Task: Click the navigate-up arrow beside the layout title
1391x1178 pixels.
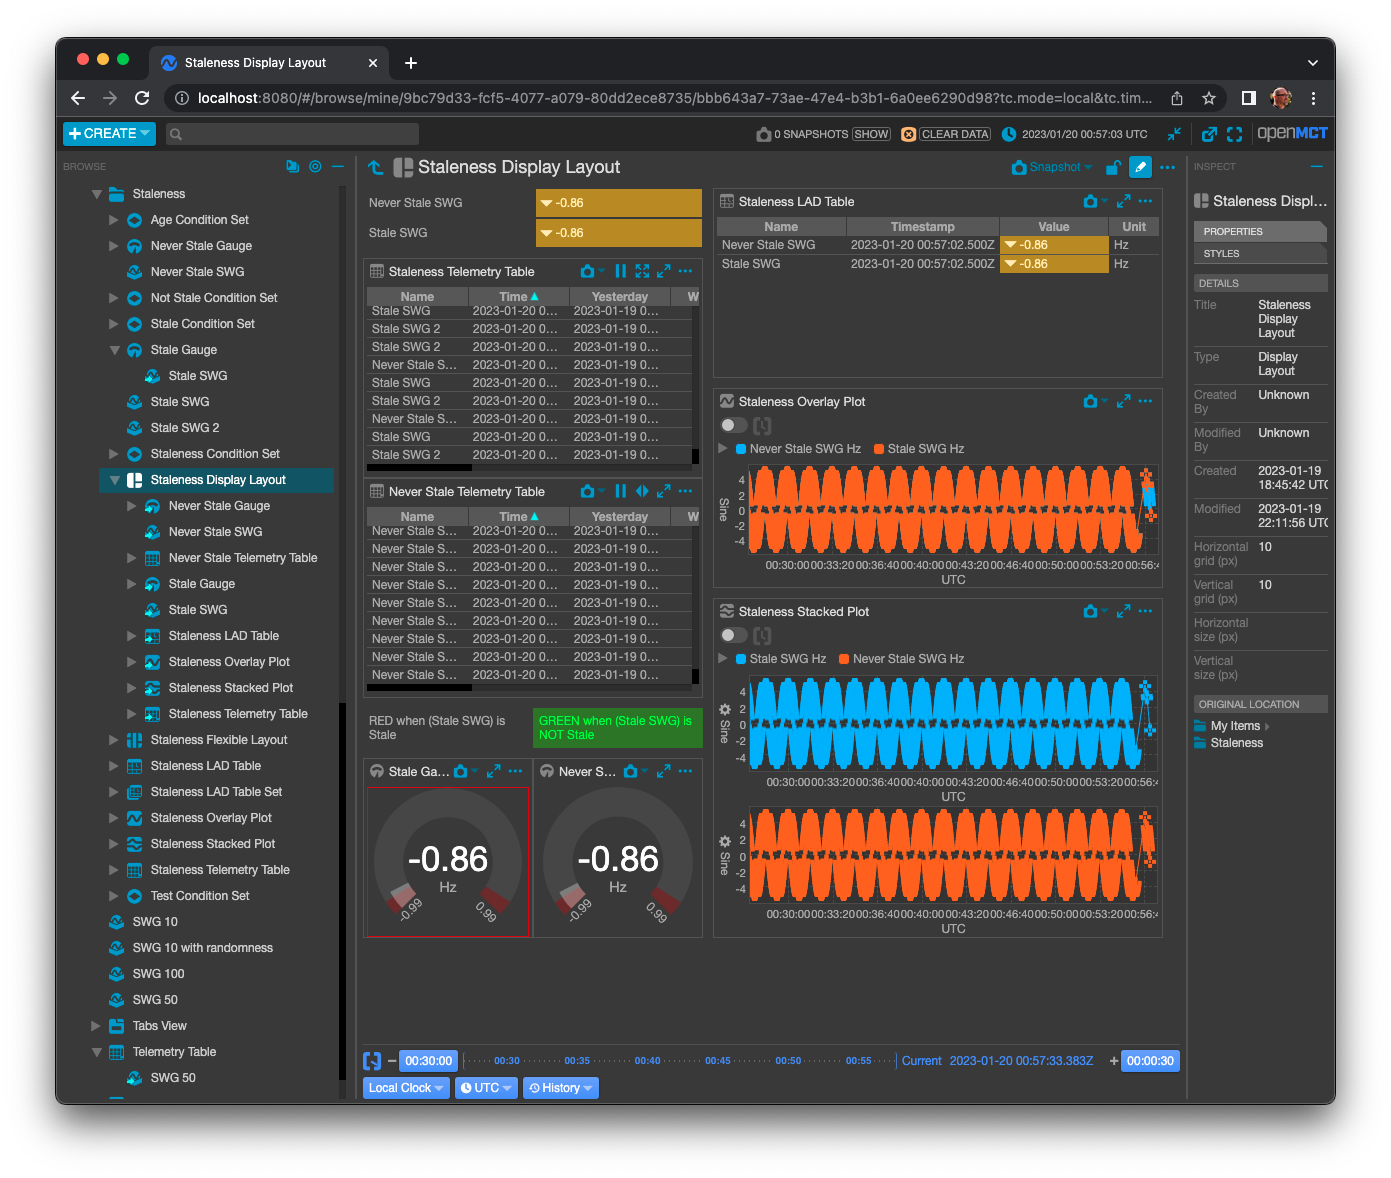Action: (375, 167)
